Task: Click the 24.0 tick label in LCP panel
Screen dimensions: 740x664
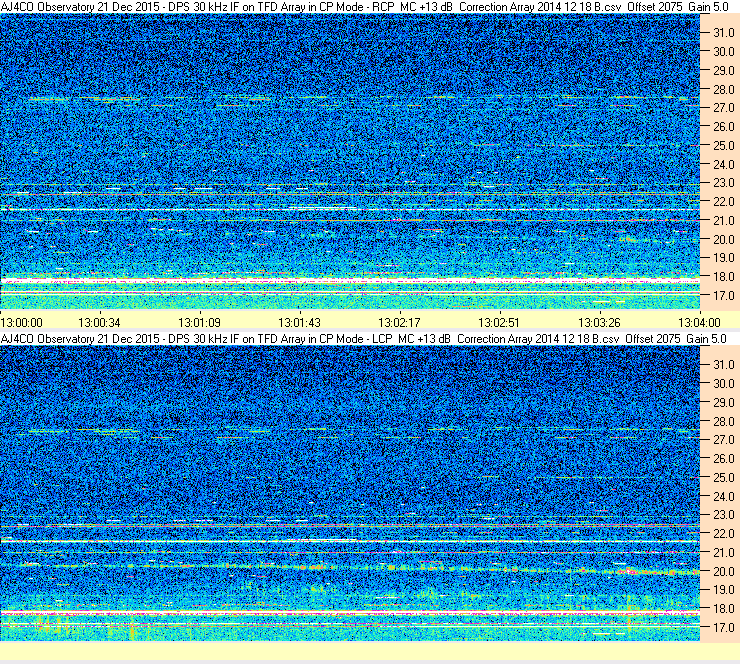Action: coord(723,496)
